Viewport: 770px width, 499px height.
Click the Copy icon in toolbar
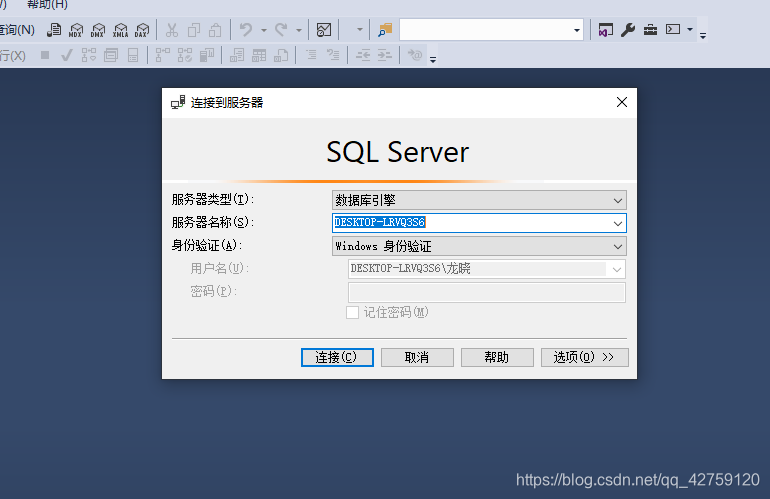[x=194, y=30]
